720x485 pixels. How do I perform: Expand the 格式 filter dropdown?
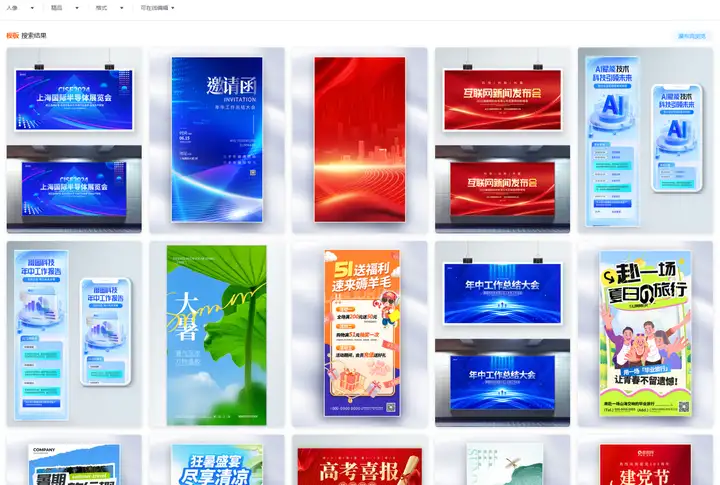pyautogui.click(x=109, y=8)
